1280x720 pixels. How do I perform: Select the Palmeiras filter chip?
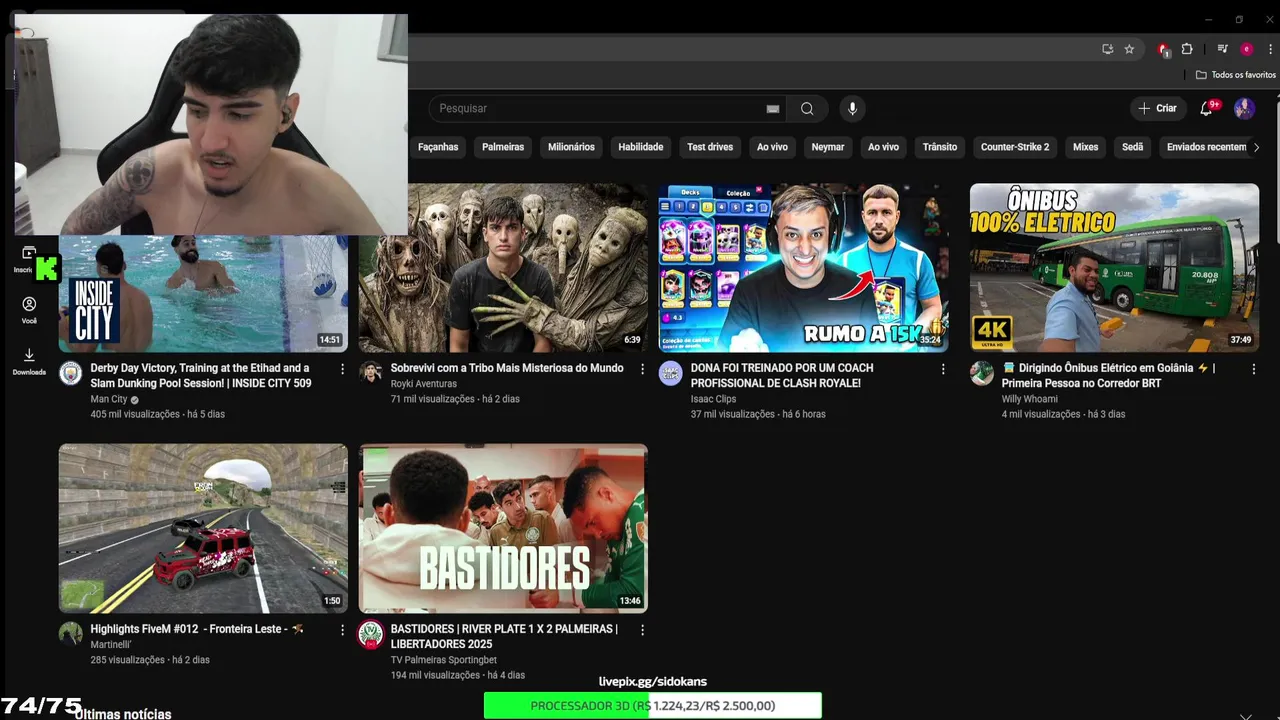(x=503, y=147)
